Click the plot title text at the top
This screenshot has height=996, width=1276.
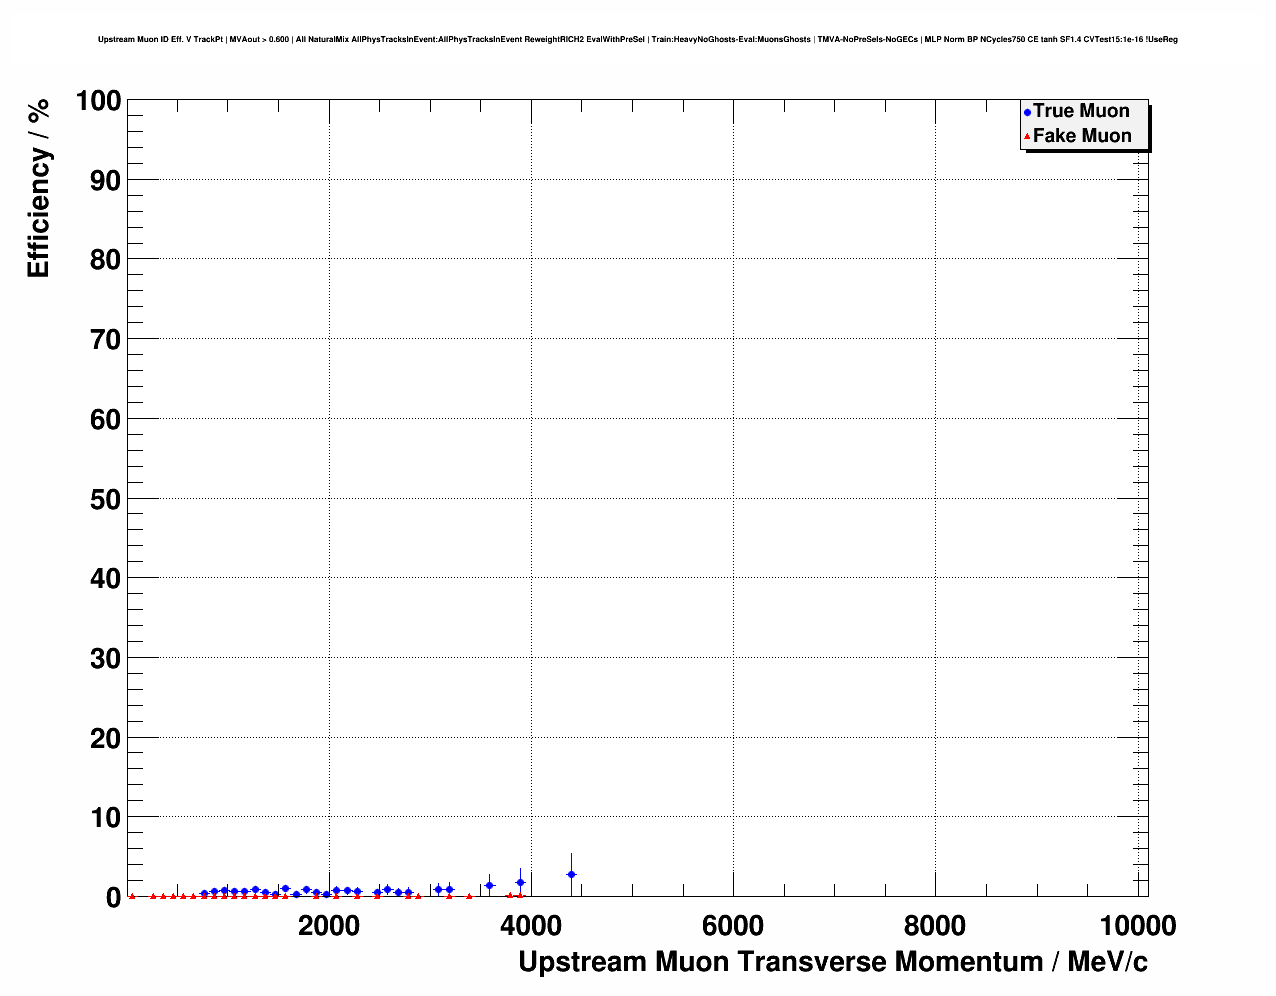637,40
